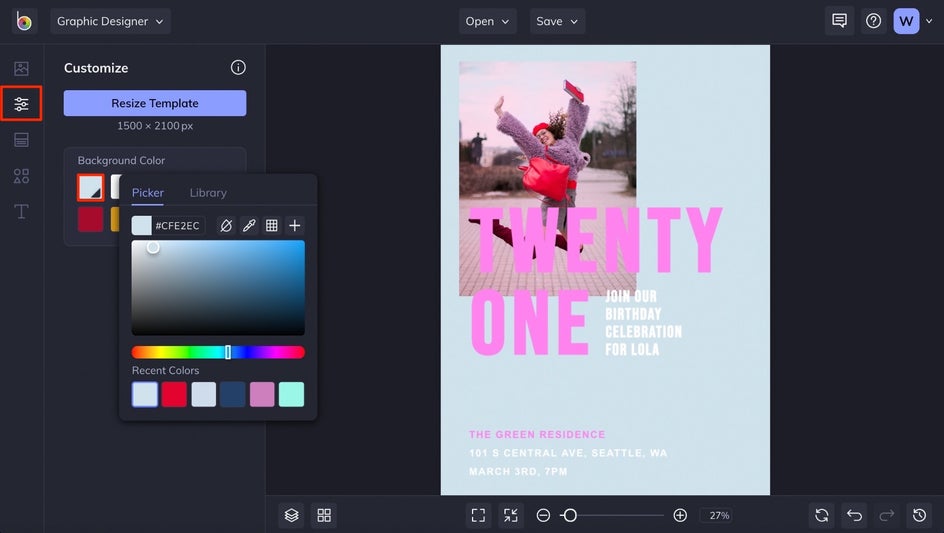Screen dimensions: 944x533
Task: Zoom out with the minus icon
Action: (543, 515)
